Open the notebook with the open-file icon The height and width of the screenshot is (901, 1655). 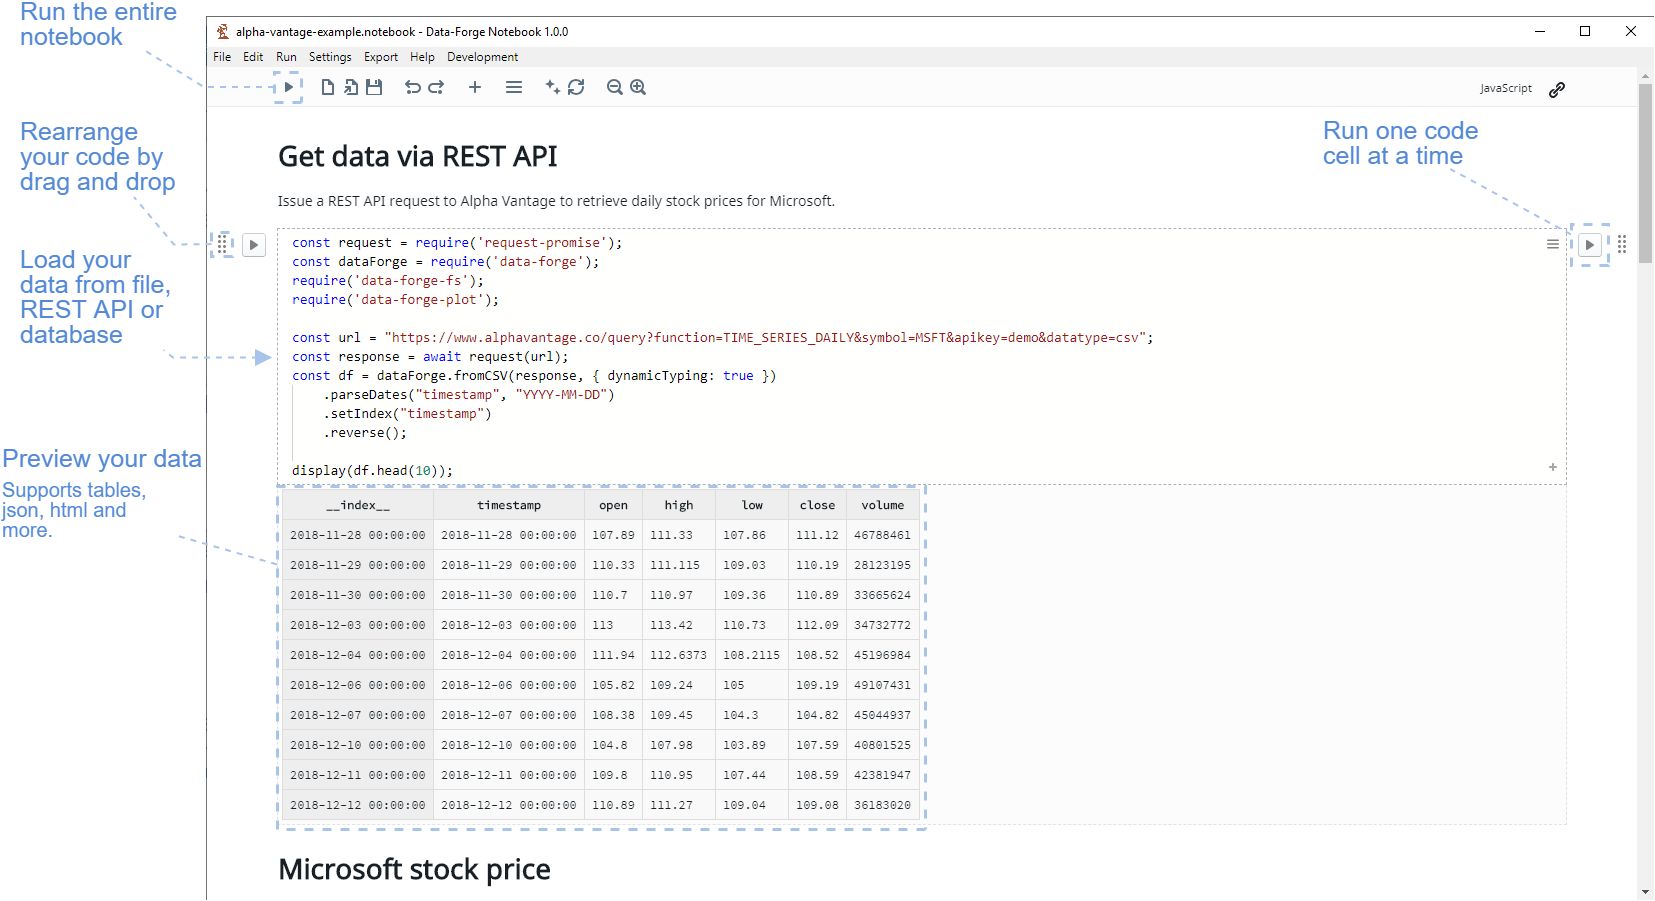tap(350, 88)
